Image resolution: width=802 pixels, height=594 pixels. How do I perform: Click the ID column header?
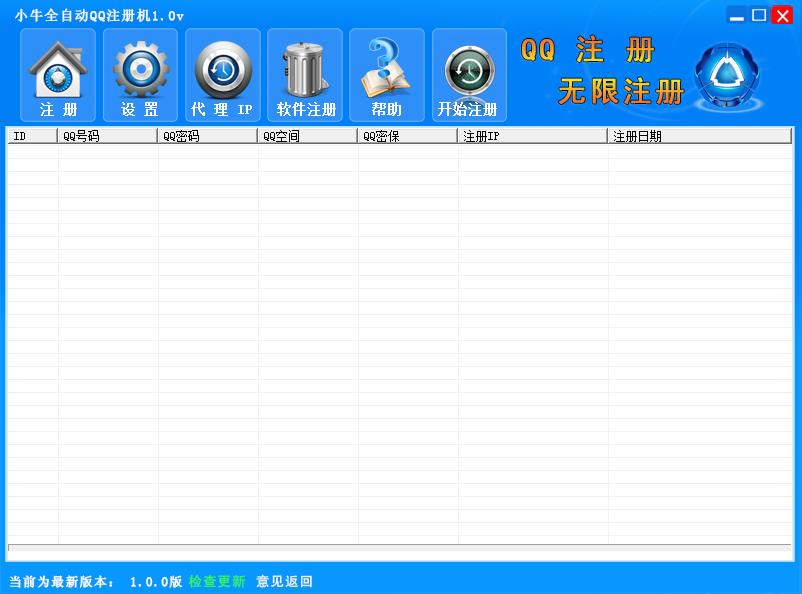click(x=30, y=135)
